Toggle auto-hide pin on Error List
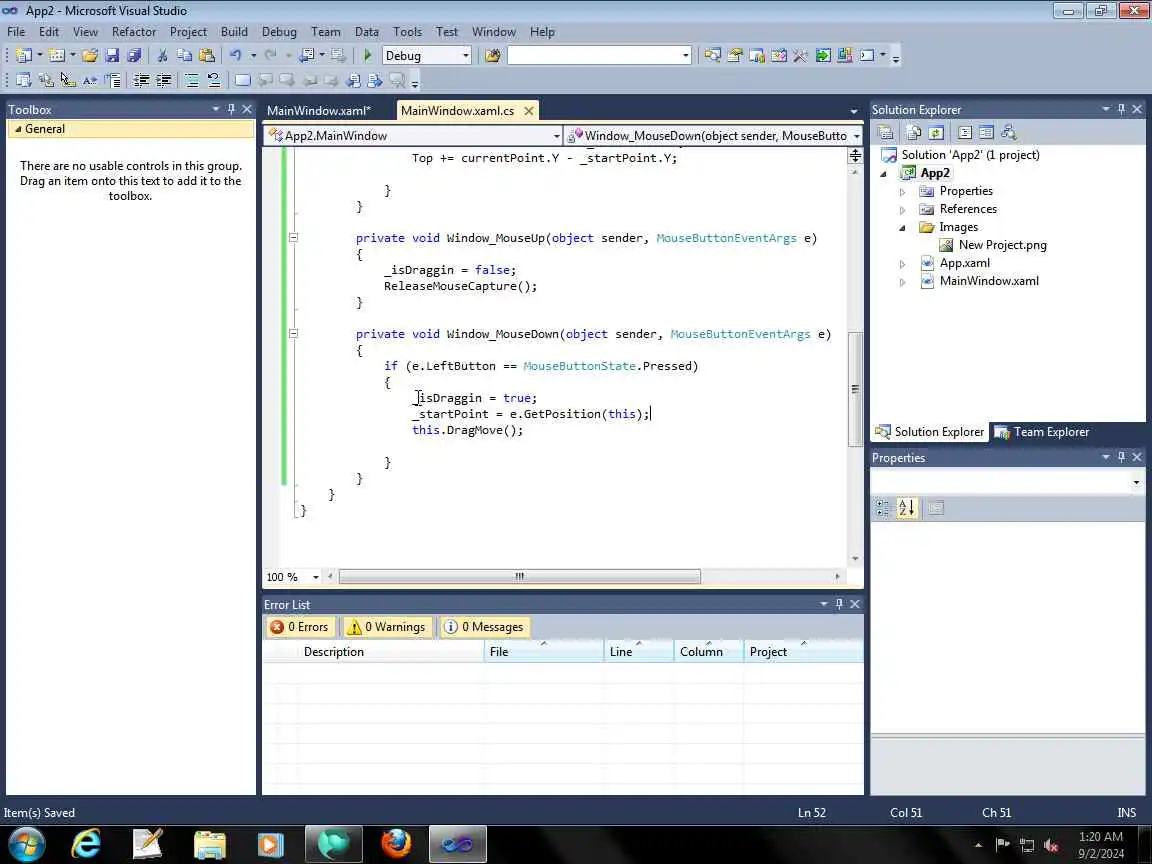Screen dimensions: 1152x864 [x=839, y=604]
